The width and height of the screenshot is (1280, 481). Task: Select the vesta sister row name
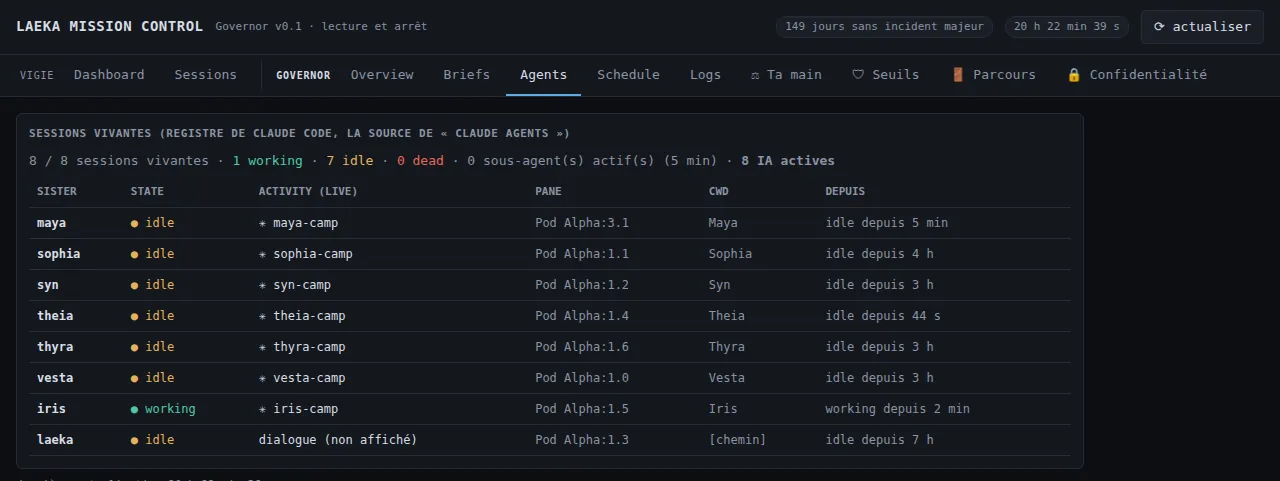pos(55,378)
